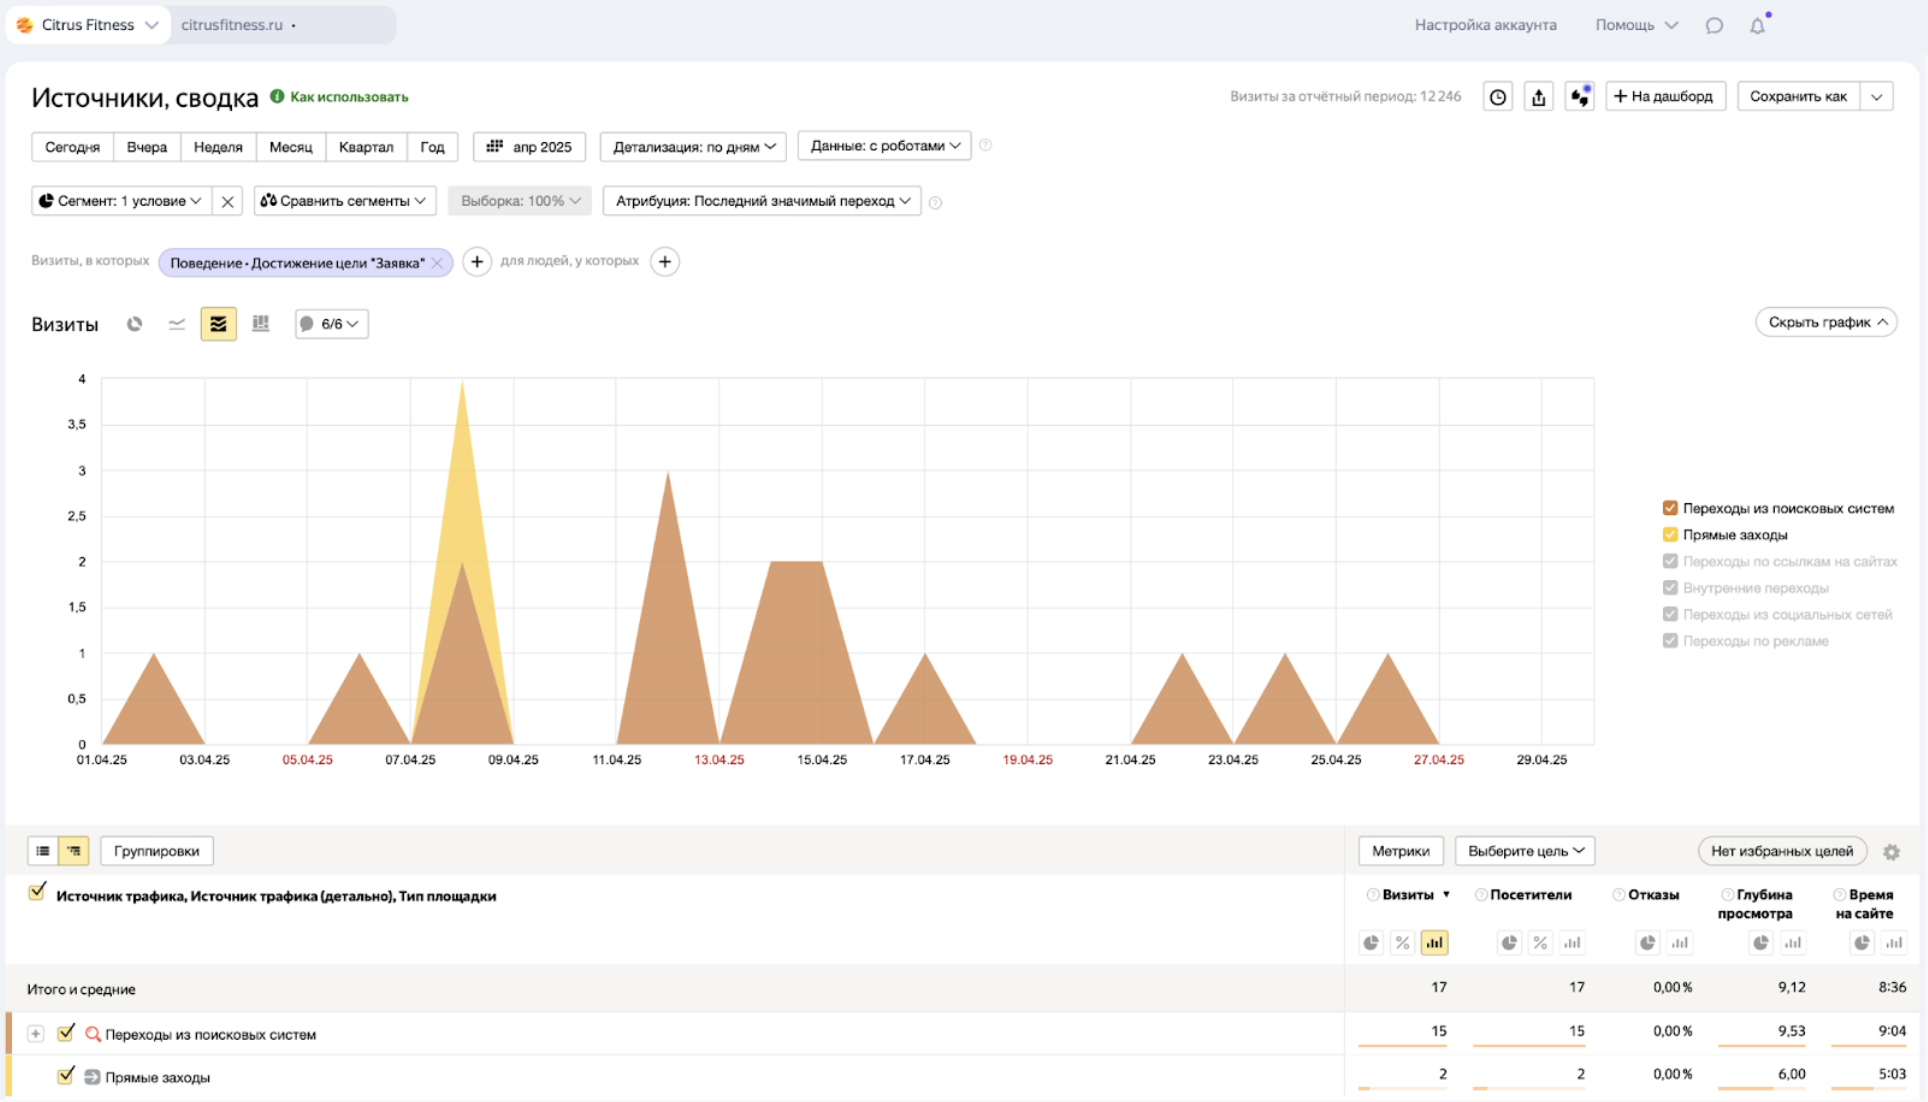
Task: Open the Детализация: по дням dropdown
Action: click(x=693, y=147)
